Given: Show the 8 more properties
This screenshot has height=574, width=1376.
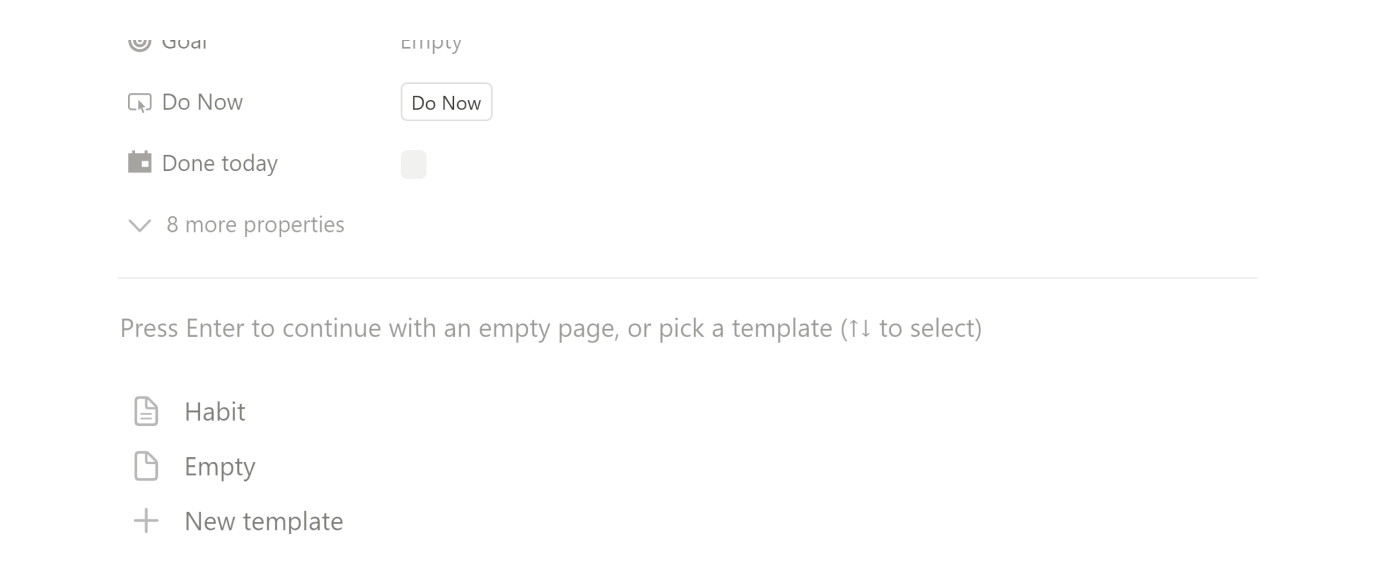Looking at the screenshot, I should click(x=255, y=225).
